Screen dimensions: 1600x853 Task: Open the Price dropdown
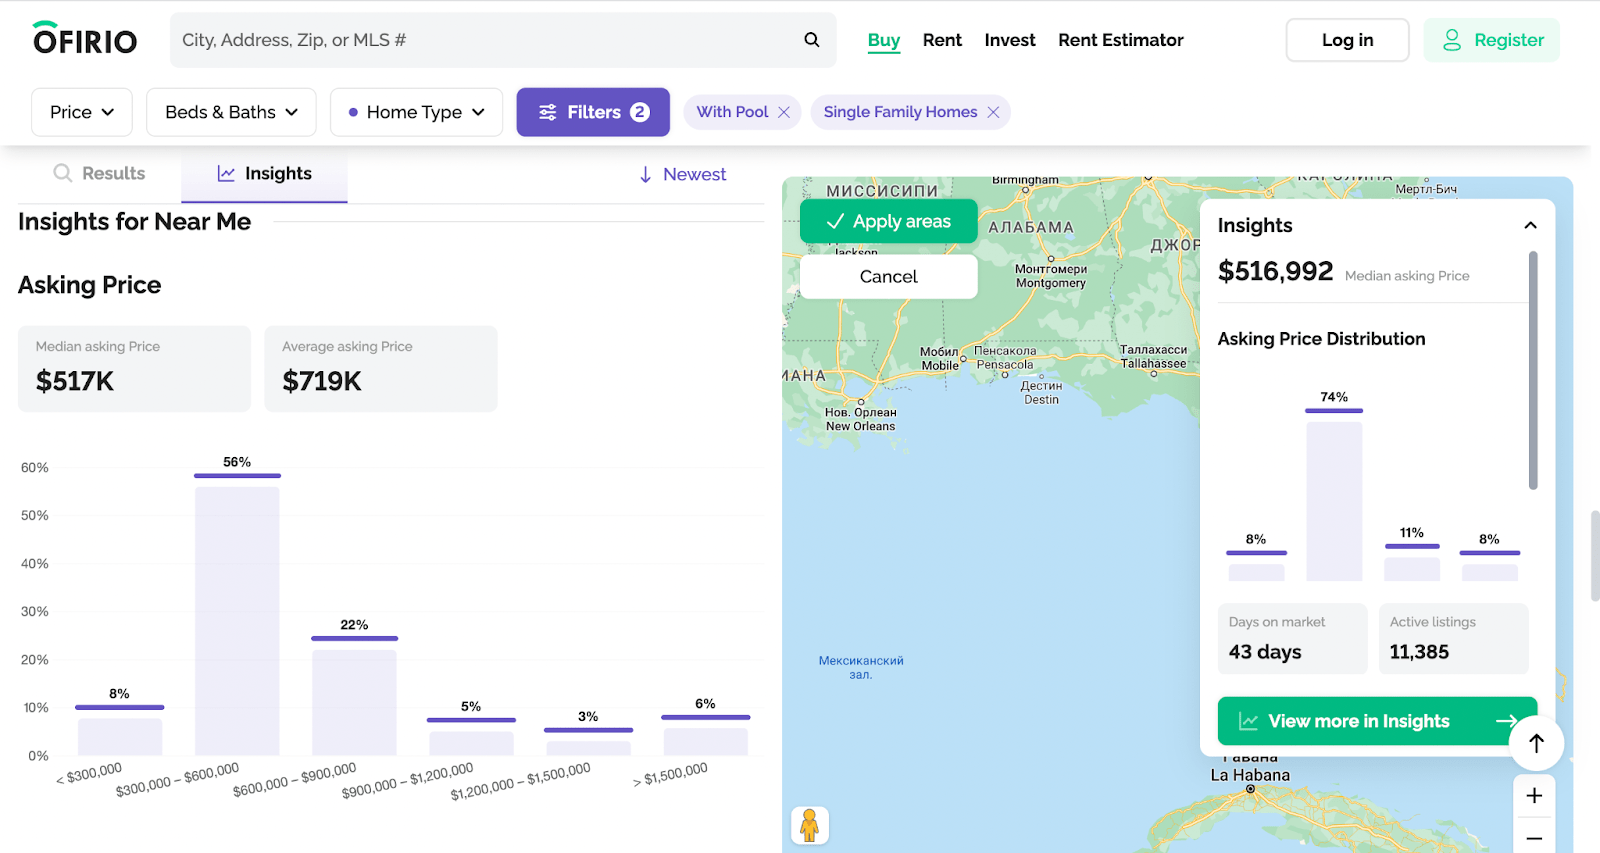82,112
